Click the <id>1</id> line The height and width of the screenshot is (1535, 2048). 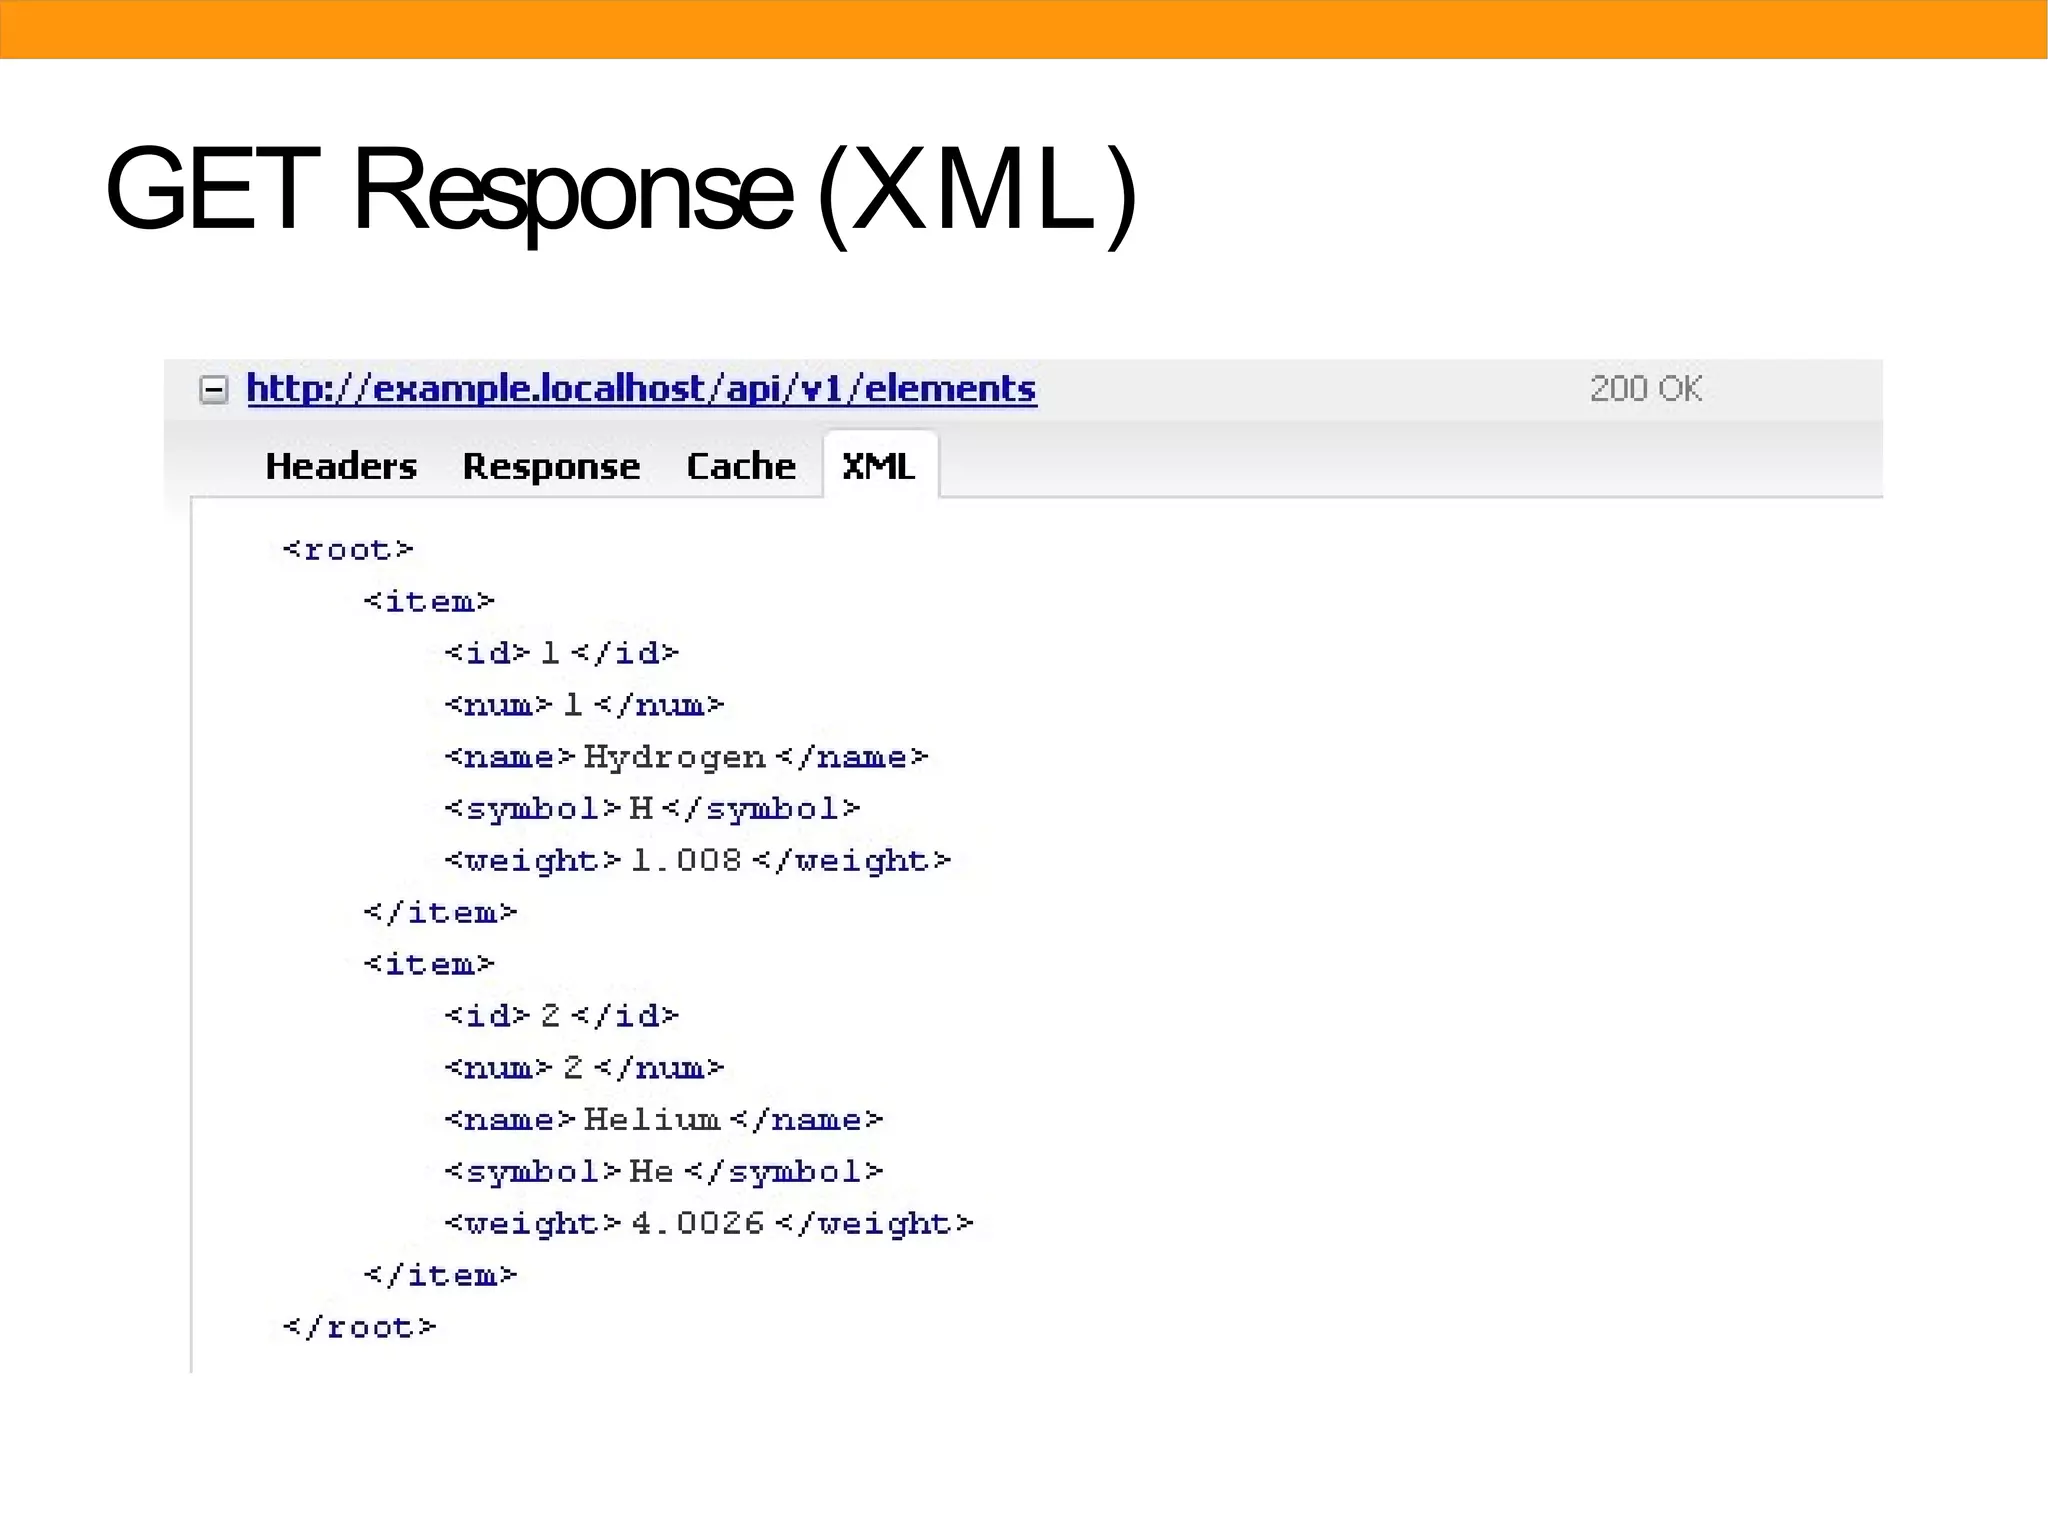click(x=561, y=653)
